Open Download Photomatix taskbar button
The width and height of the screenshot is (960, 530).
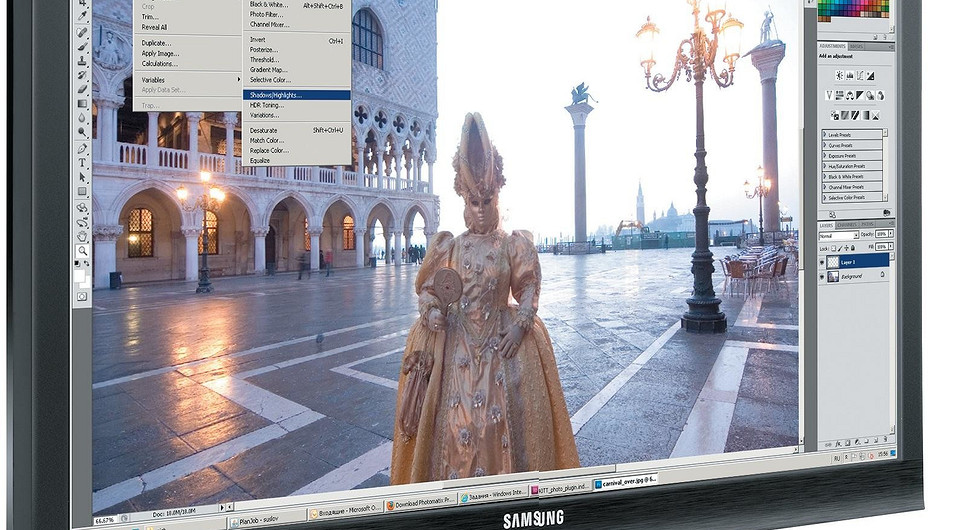click(421, 504)
